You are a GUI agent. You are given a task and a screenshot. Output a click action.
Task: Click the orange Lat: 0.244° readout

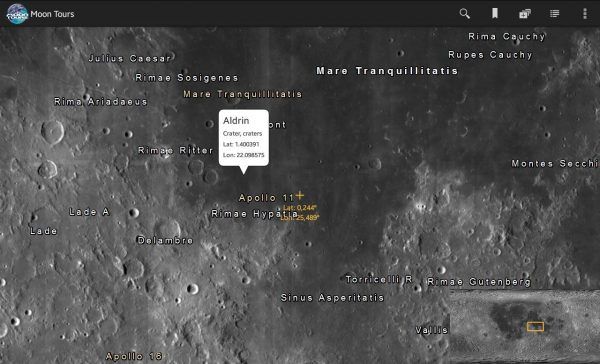(x=300, y=208)
